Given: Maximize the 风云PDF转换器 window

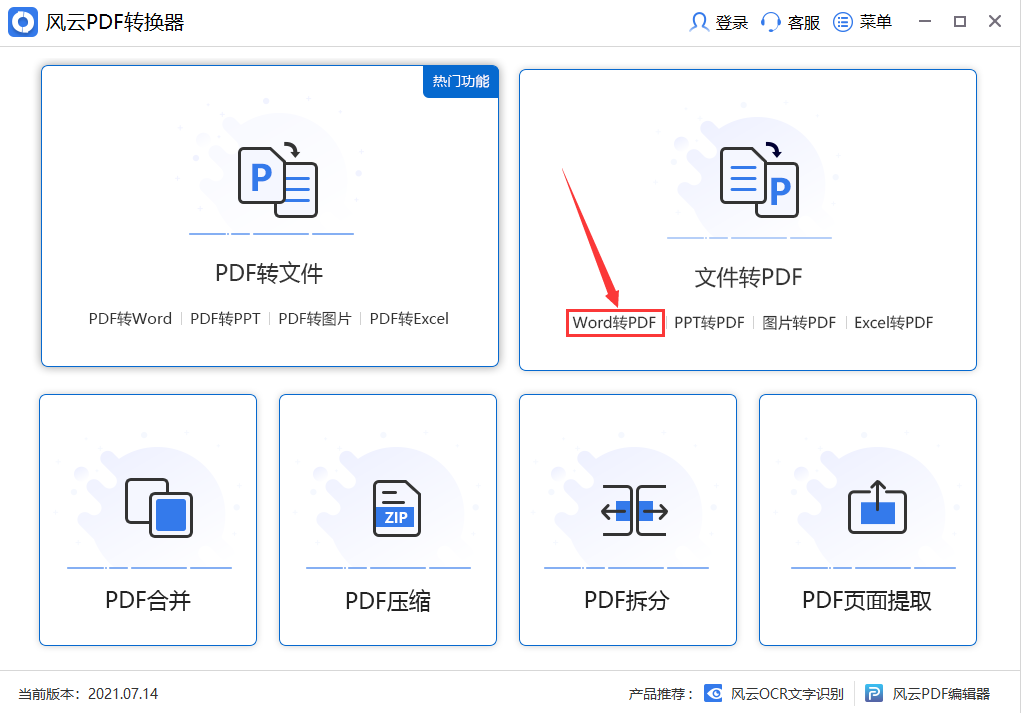Looking at the screenshot, I should pyautogui.click(x=960, y=21).
